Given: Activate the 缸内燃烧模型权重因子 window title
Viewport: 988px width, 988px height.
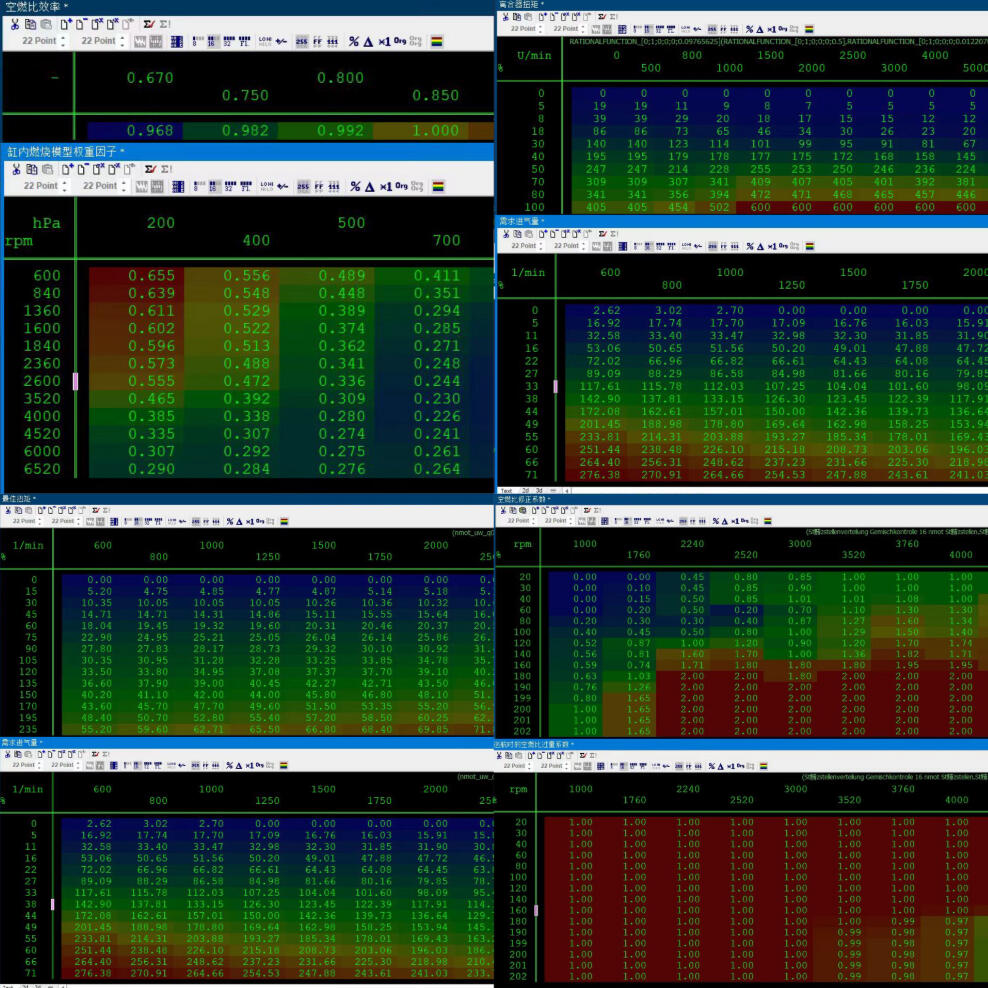Looking at the screenshot, I should click(x=62, y=151).
